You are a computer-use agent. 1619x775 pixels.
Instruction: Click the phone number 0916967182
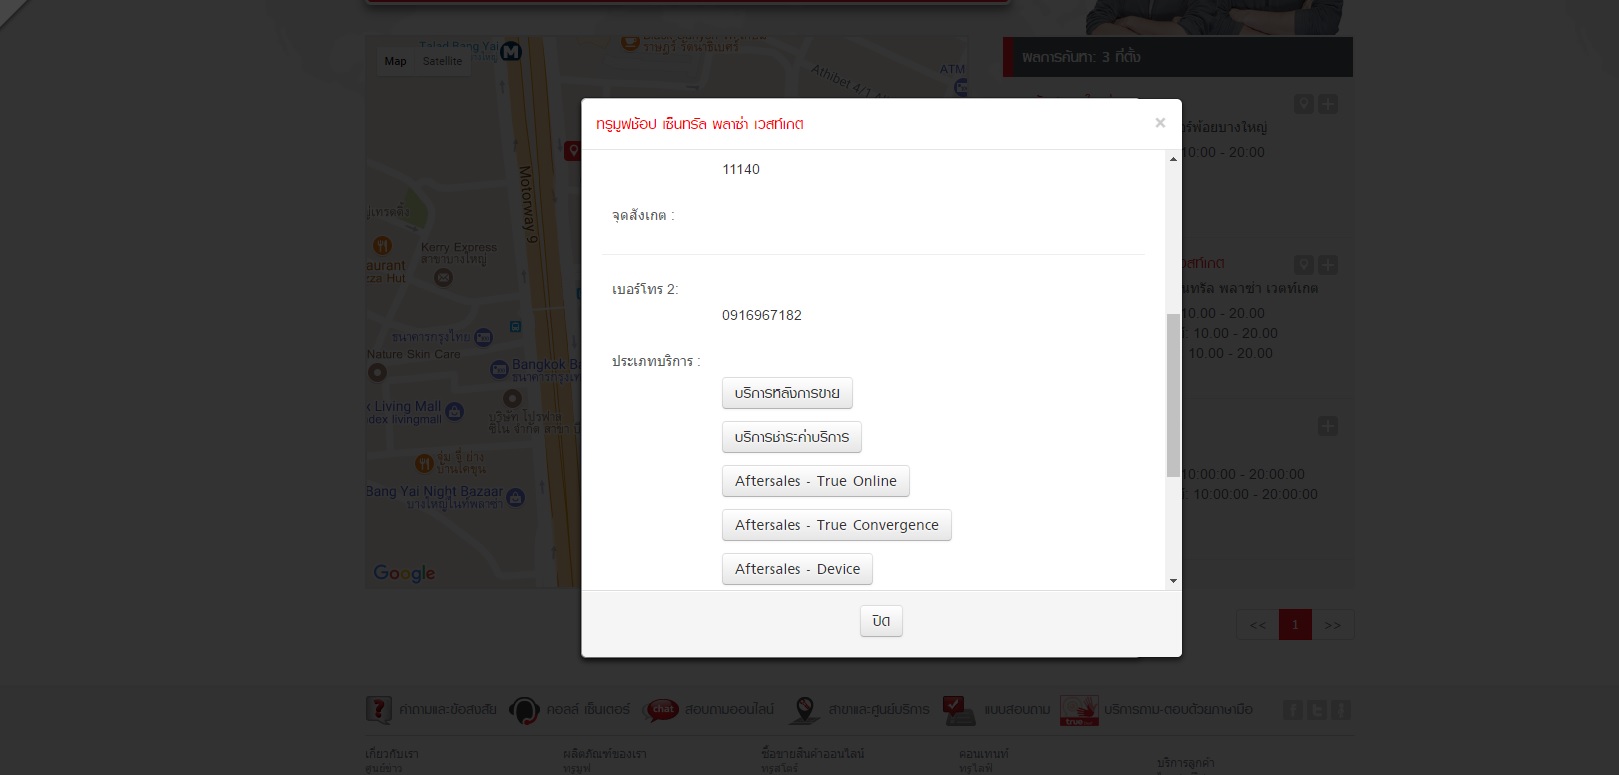(762, 315)
